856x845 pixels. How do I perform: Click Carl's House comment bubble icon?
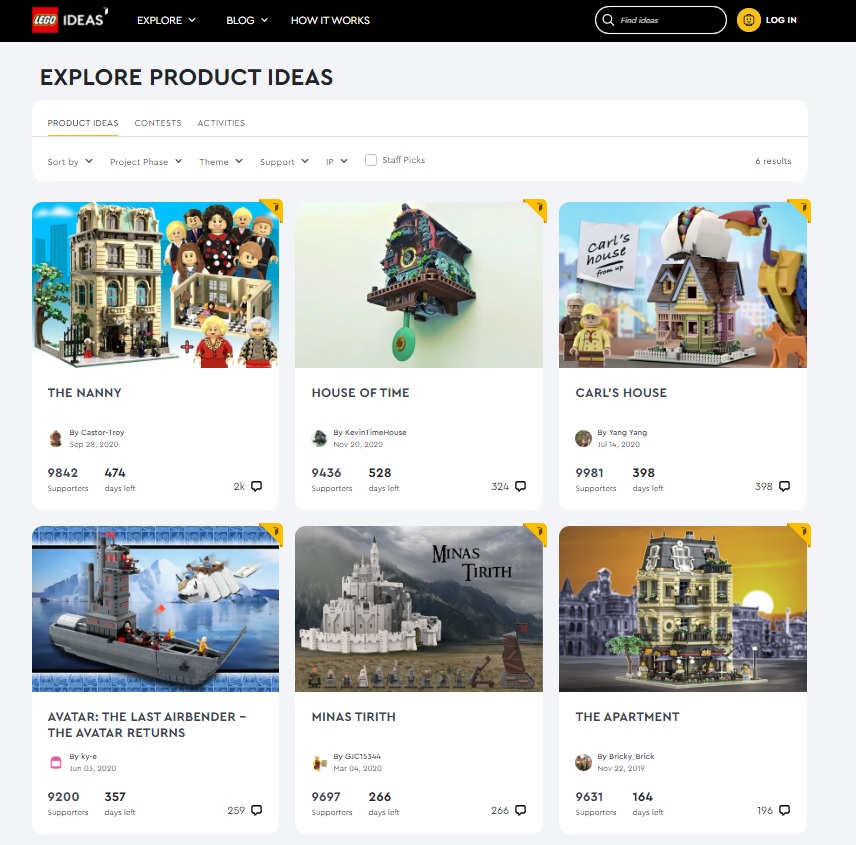click(x=784, y=486)
